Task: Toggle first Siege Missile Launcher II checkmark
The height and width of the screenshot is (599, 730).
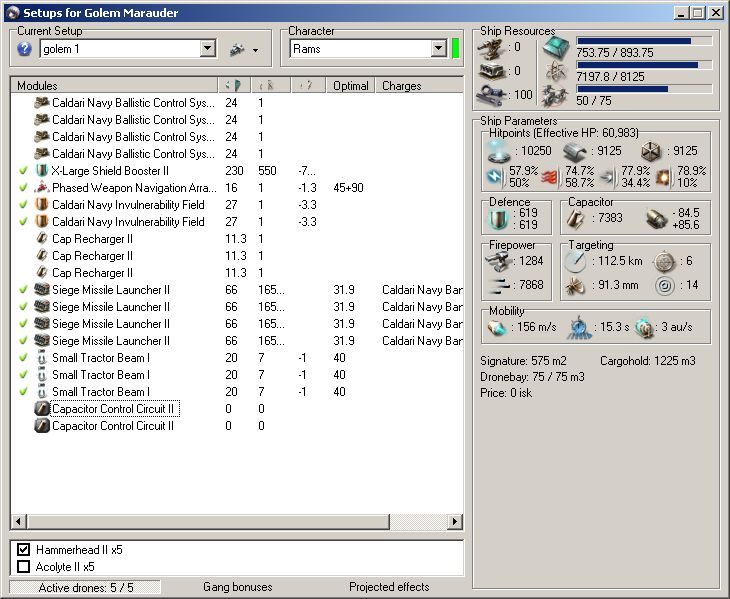Action: 23,289
